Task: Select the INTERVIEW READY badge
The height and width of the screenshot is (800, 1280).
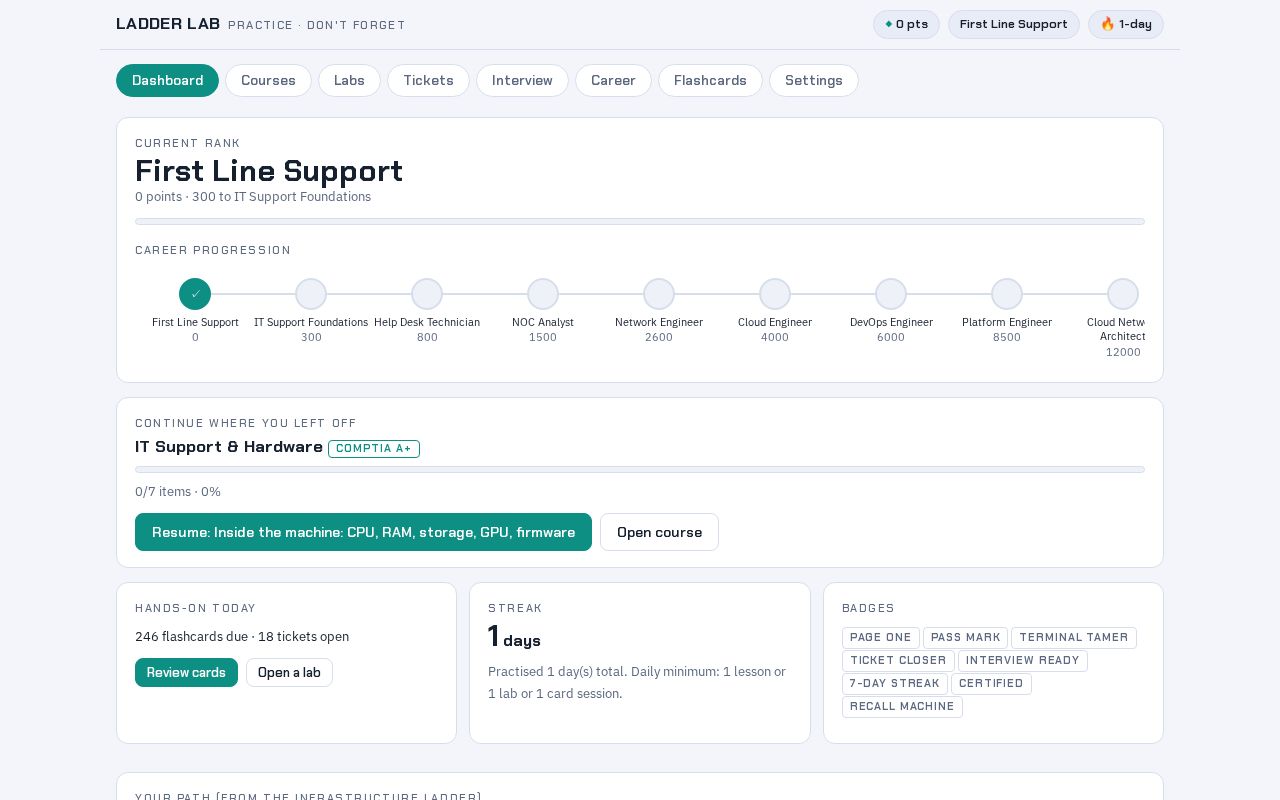Action: [1023, 661]
